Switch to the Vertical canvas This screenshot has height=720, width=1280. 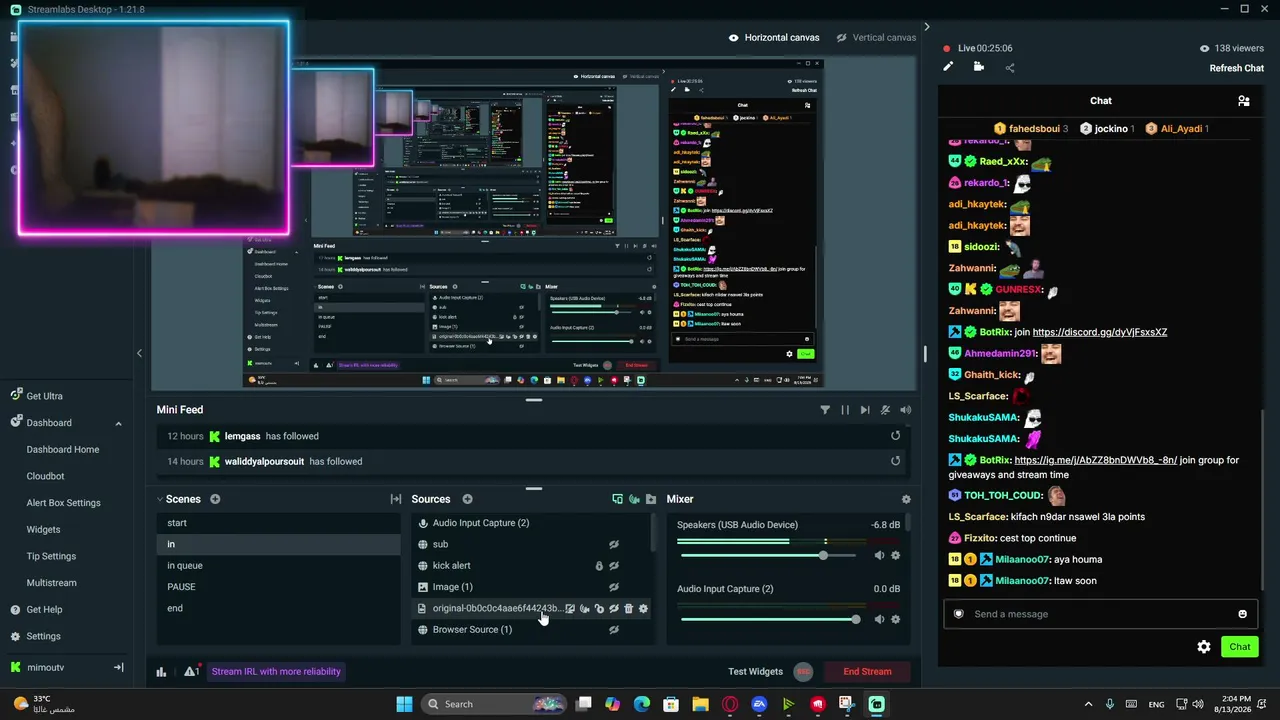point(877,38)
